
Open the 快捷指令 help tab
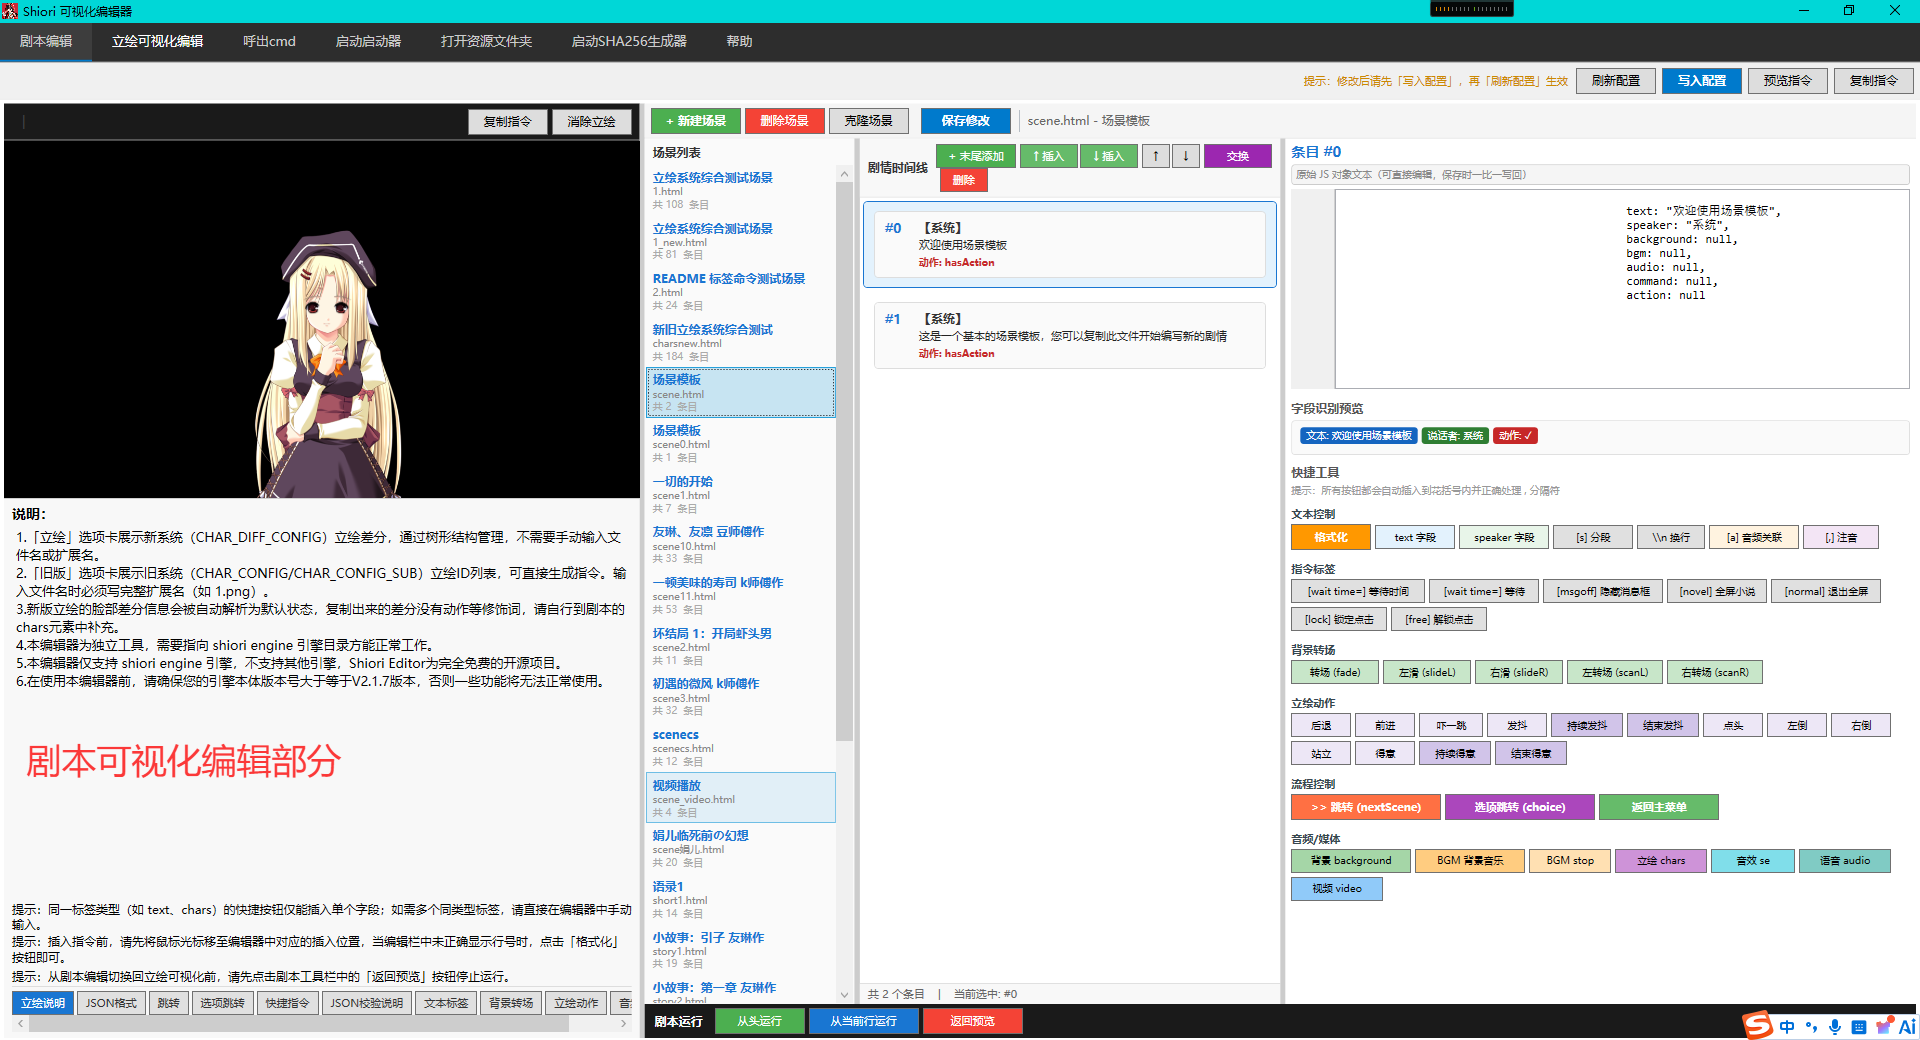(x=287, y=1003)
